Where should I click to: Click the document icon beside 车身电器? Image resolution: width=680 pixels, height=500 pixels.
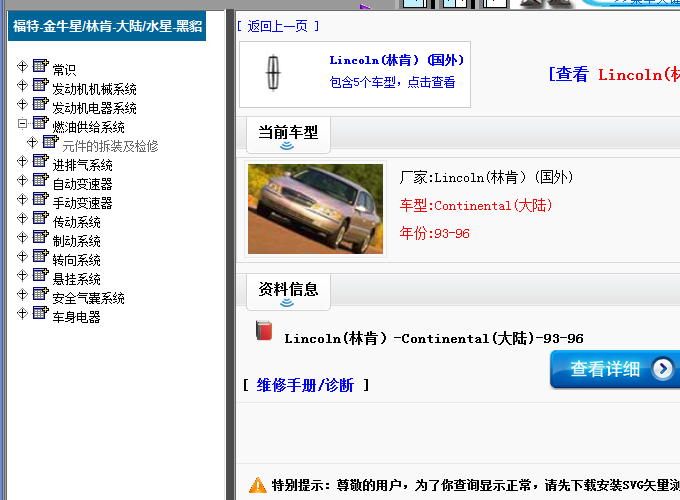[x=41, y=313]
